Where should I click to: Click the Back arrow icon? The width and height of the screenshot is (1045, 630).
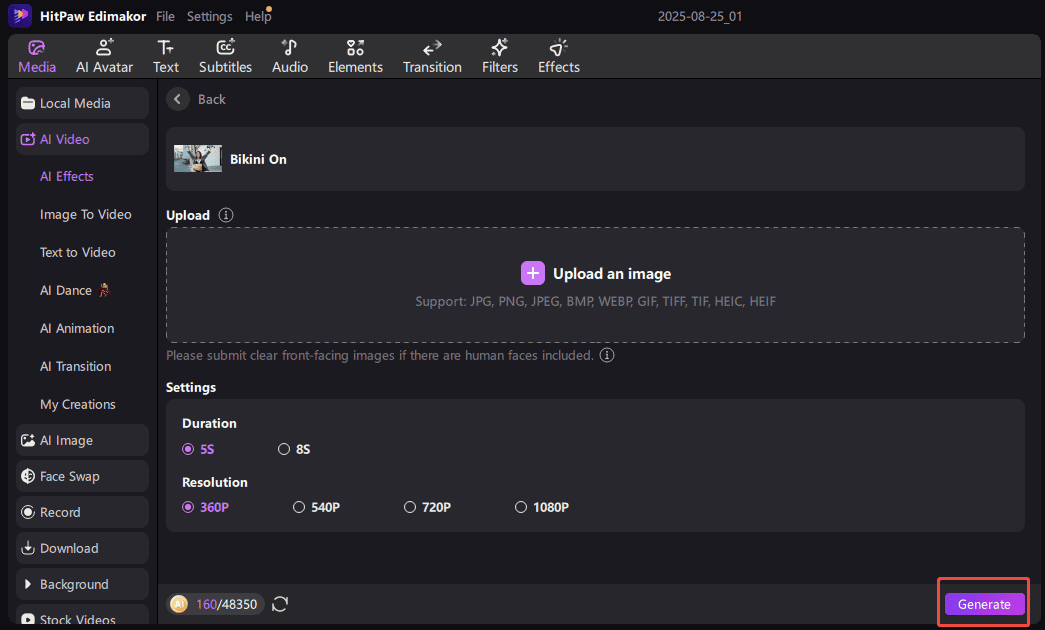coord(177,99)
